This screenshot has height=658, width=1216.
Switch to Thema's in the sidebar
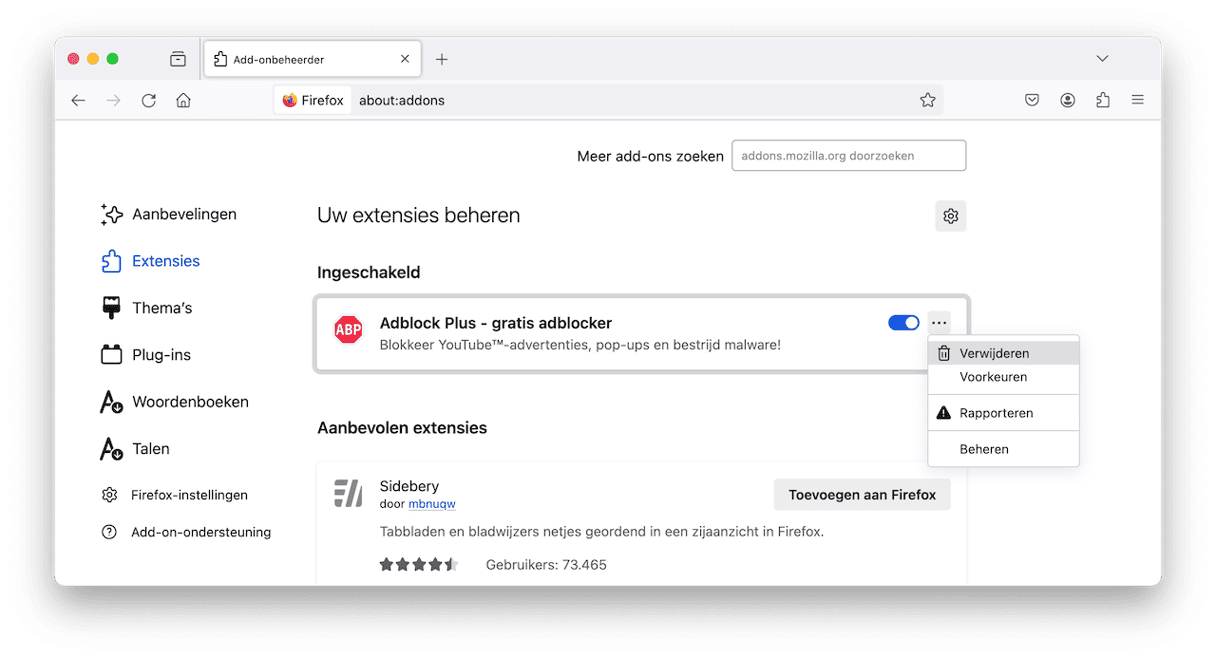point(161,308)
